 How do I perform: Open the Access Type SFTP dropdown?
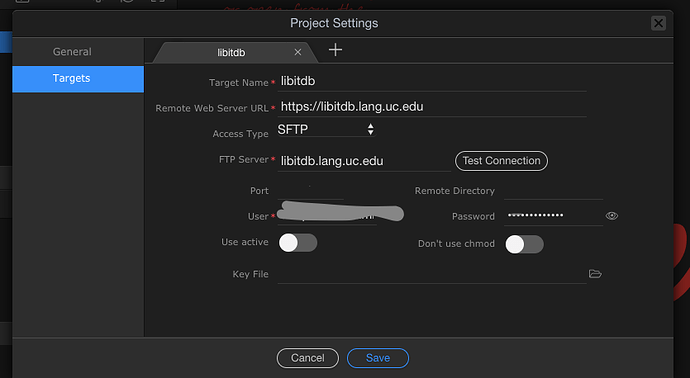coord(326,129)
